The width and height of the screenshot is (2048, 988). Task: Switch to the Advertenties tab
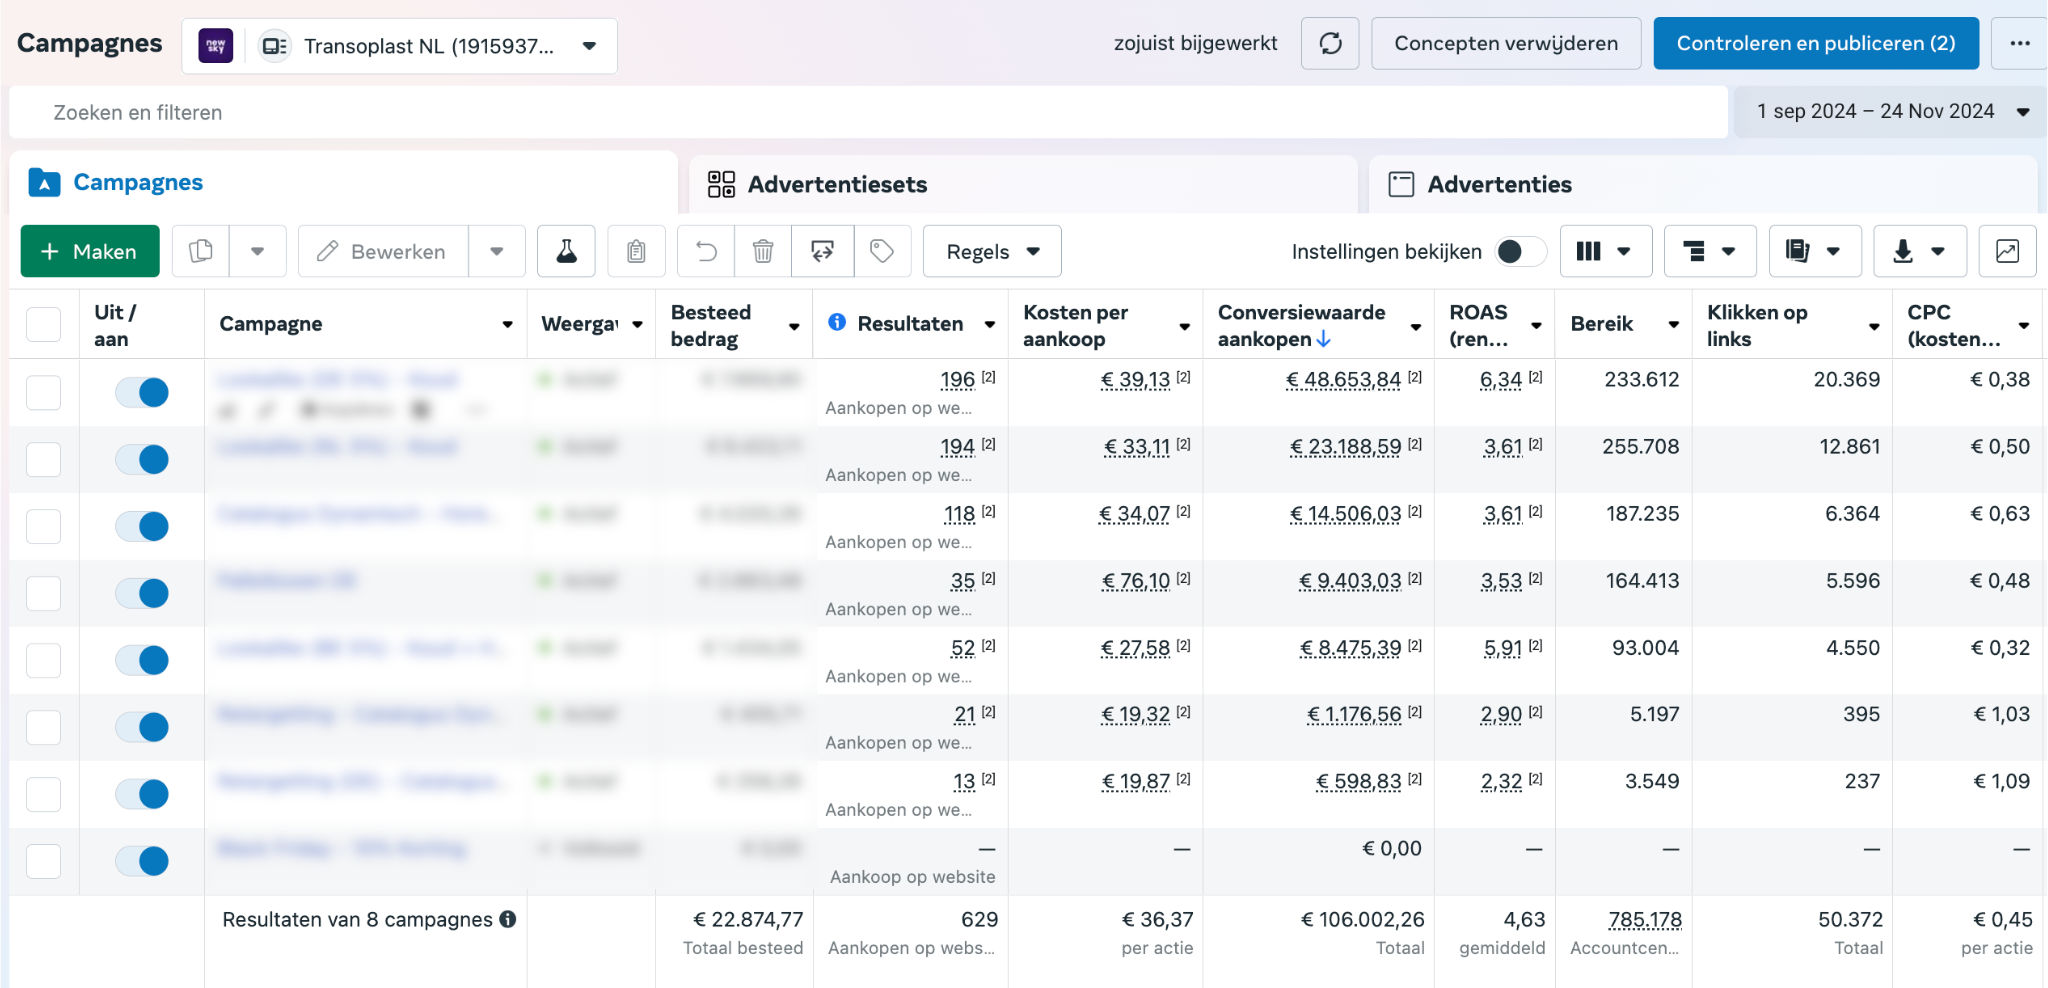point(1498,184)
